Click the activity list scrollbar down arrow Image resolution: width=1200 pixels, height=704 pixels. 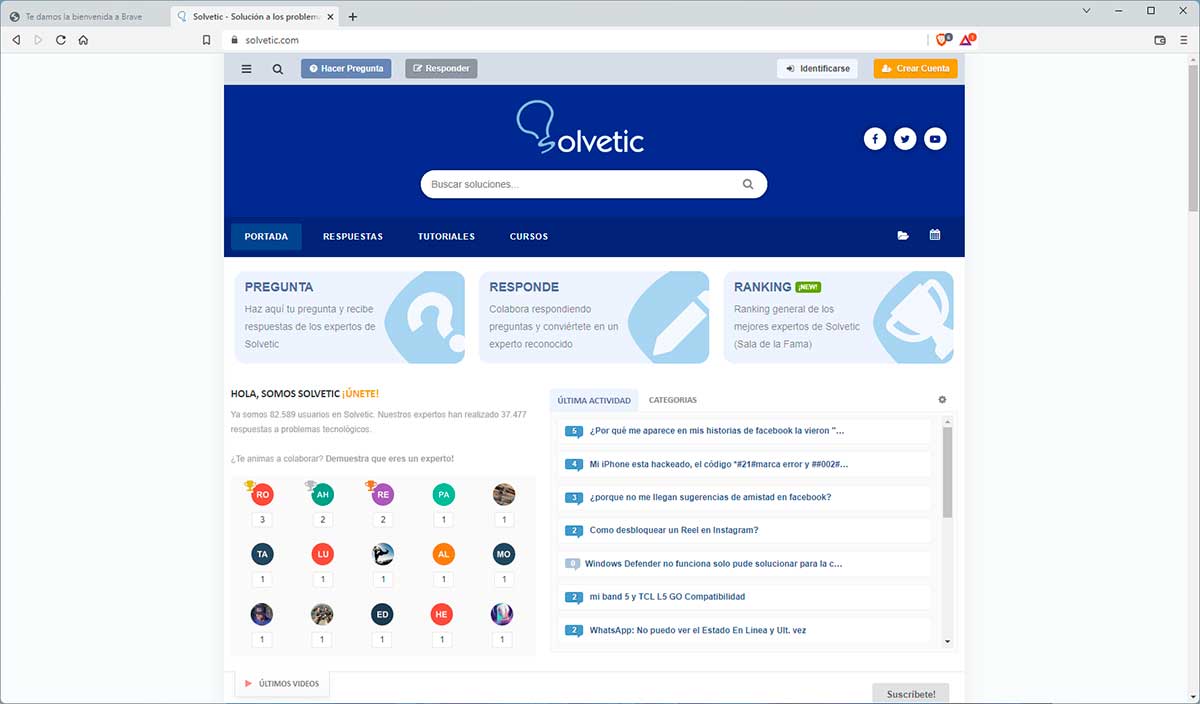(x=948, y=642)
